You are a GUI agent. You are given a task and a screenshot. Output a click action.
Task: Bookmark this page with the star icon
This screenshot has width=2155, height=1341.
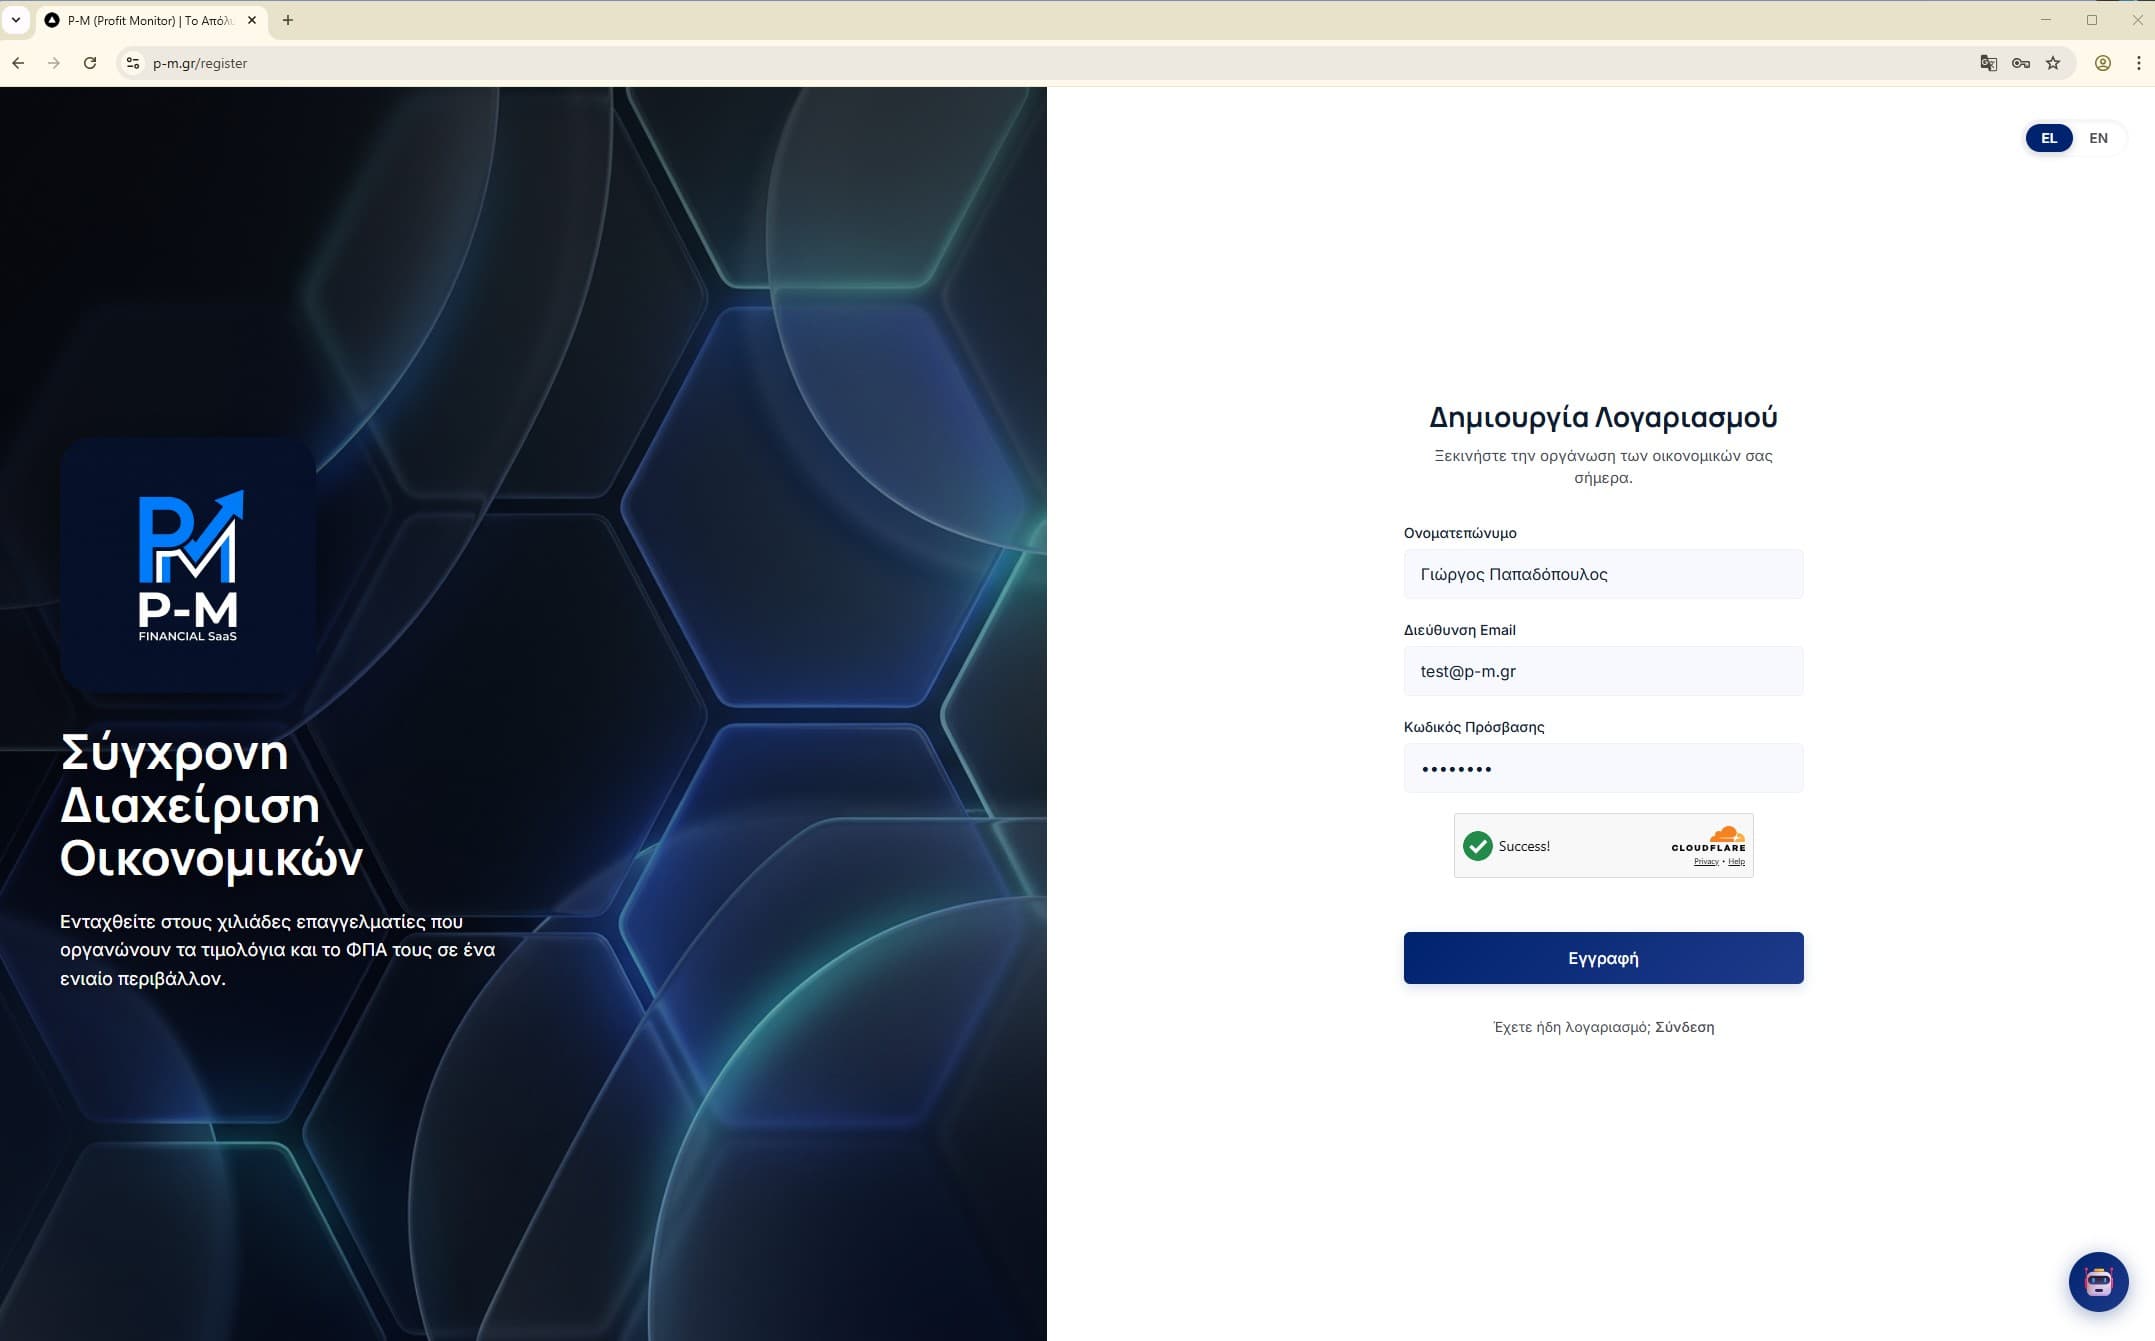[x=2053, y=63]
